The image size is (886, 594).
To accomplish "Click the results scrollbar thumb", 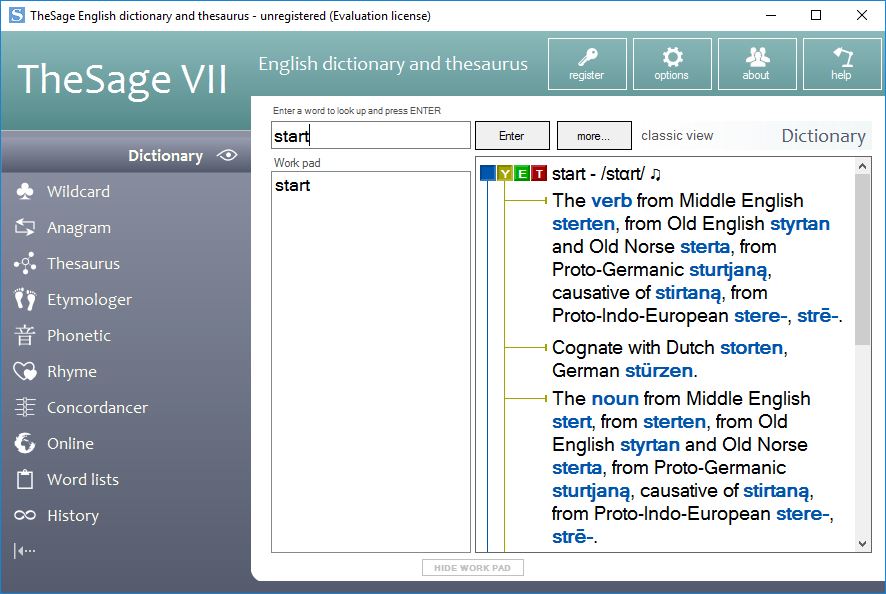I will coord(862,259).
